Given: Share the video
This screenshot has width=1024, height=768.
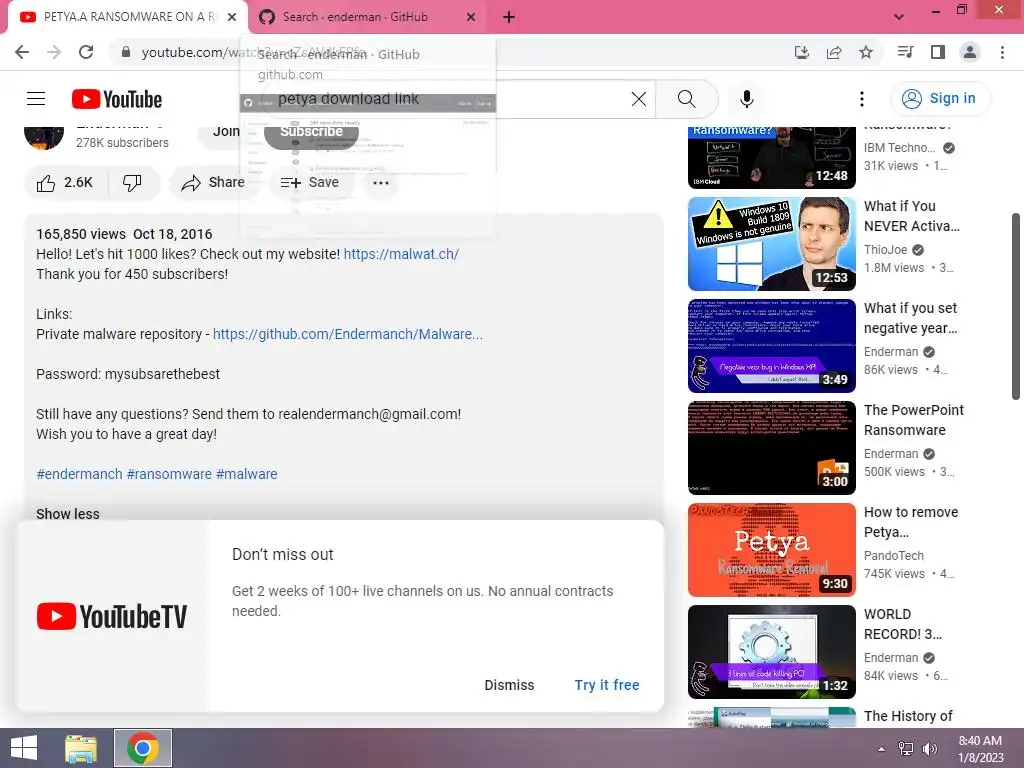Looking at the screenshot, I should click(x=214, y=183).
